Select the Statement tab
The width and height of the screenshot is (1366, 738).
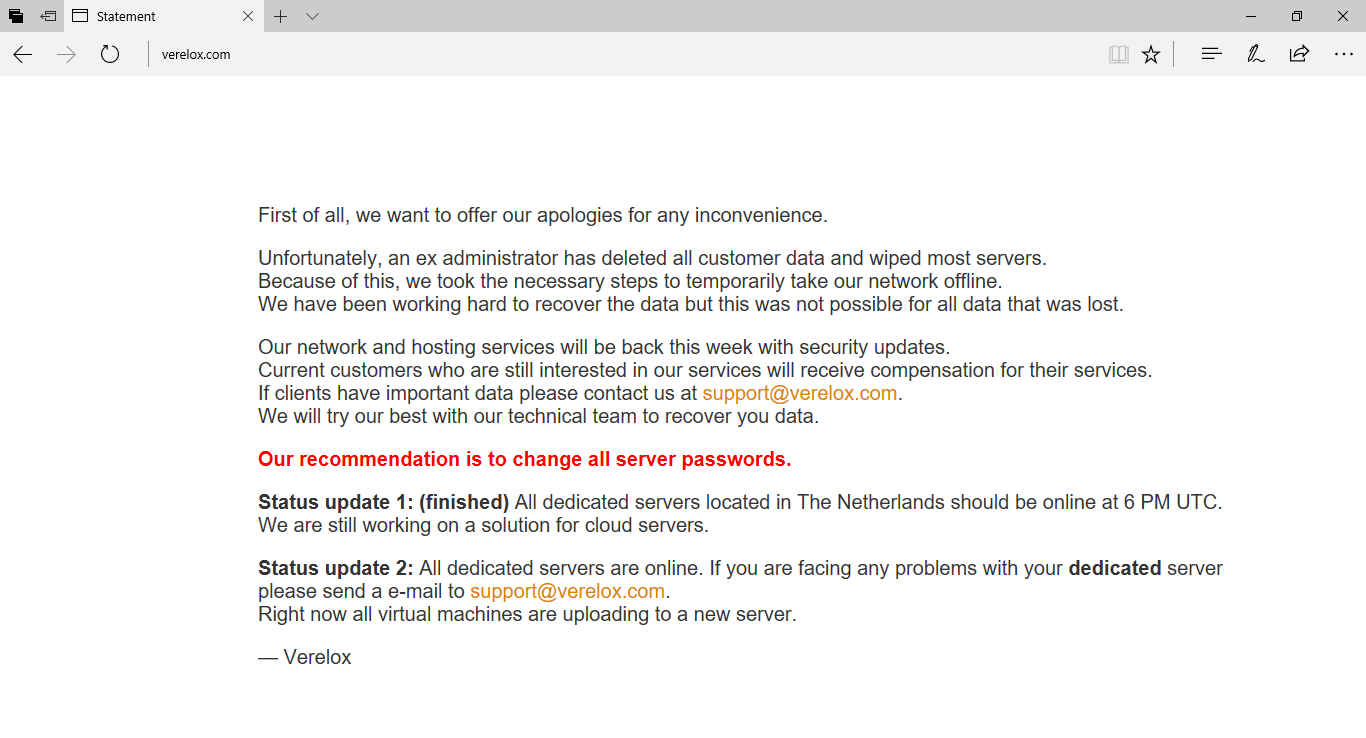click(150, 16)
